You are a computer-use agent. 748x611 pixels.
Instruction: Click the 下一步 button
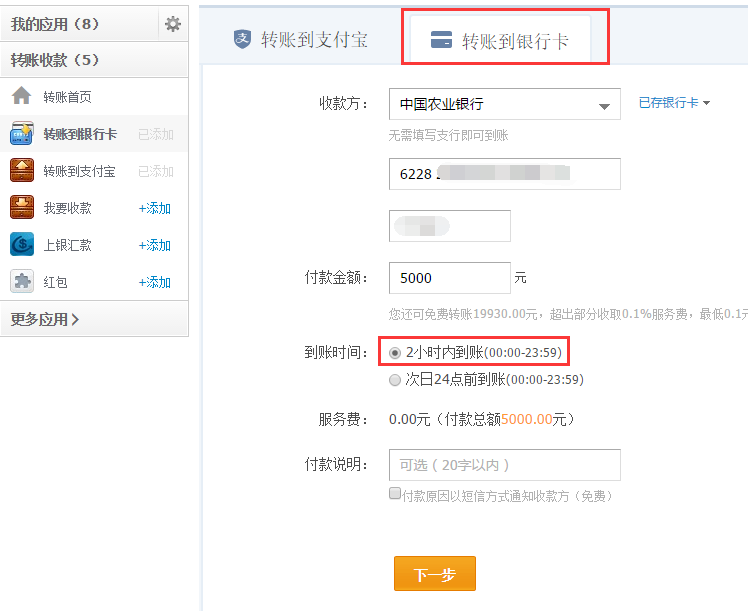click(435, 573)
